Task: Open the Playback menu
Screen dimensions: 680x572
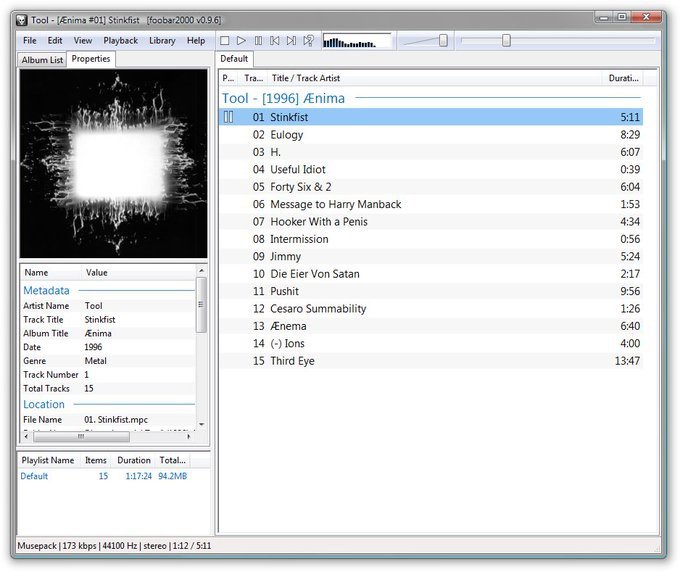Action: [x=121, y=41]
